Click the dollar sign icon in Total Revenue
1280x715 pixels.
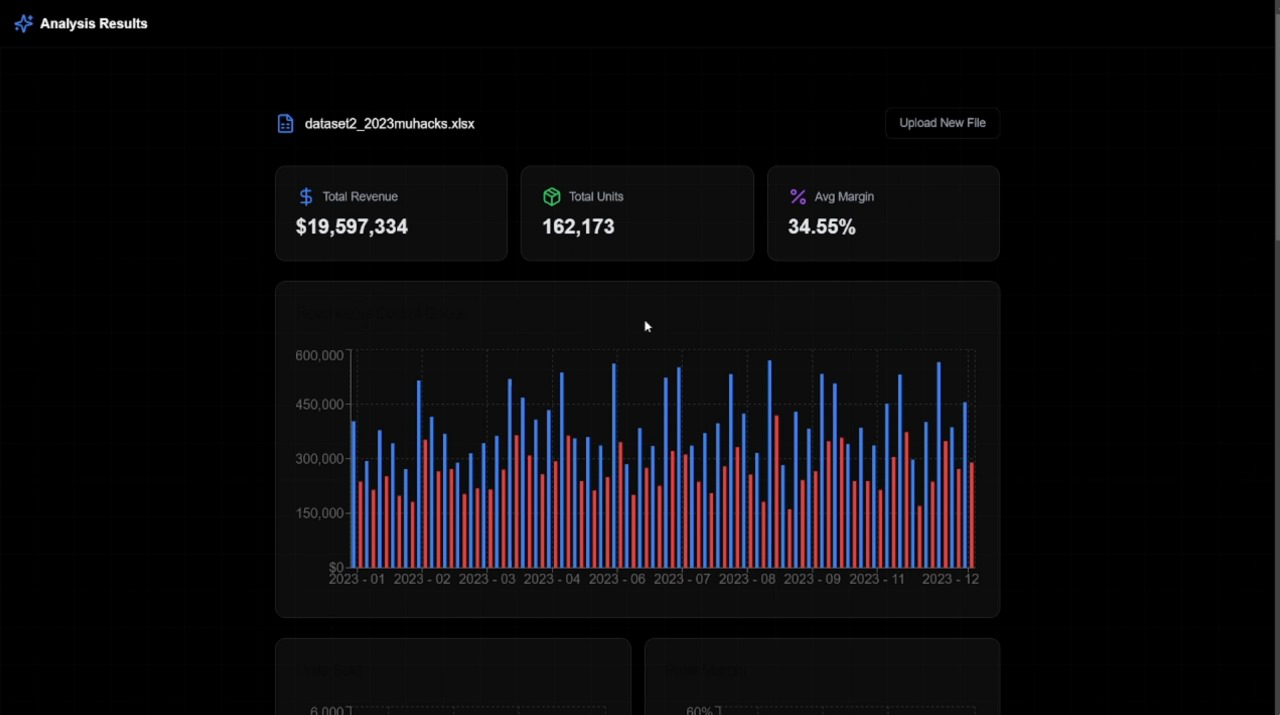pos(306,197)
